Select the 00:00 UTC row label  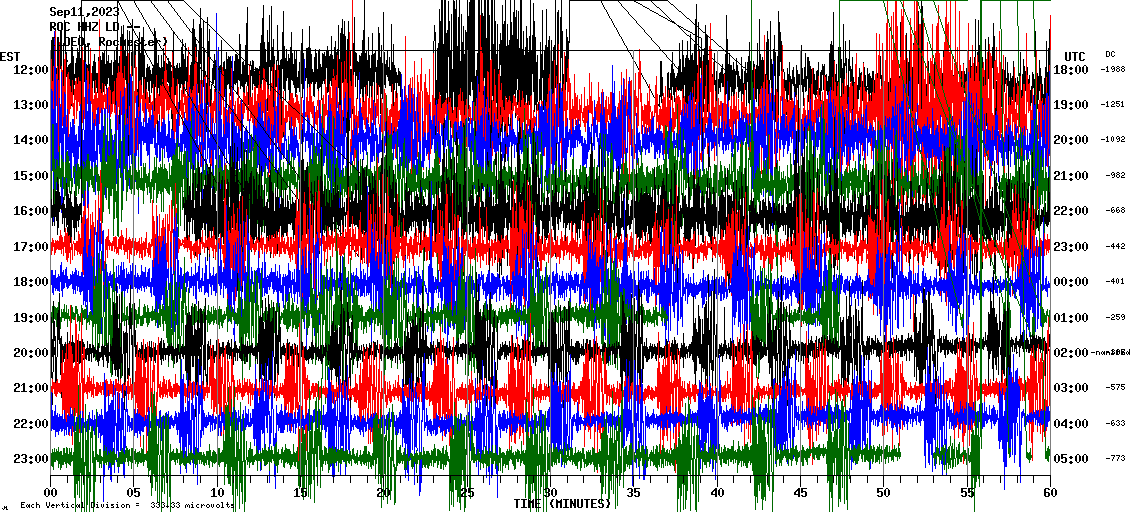1070,282
